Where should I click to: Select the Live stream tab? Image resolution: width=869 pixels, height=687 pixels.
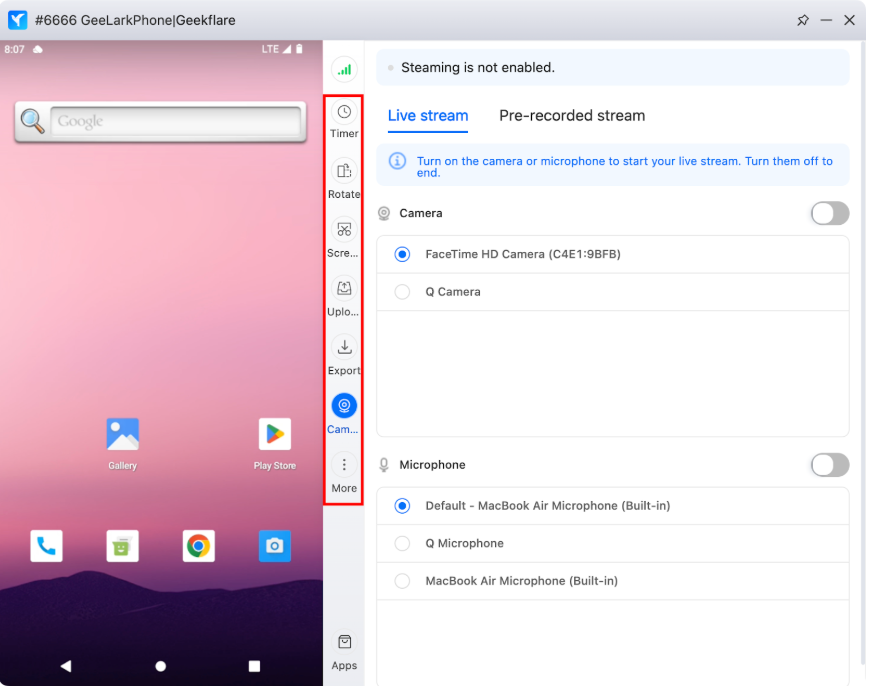pyautogui.click(x=428, y=116)
